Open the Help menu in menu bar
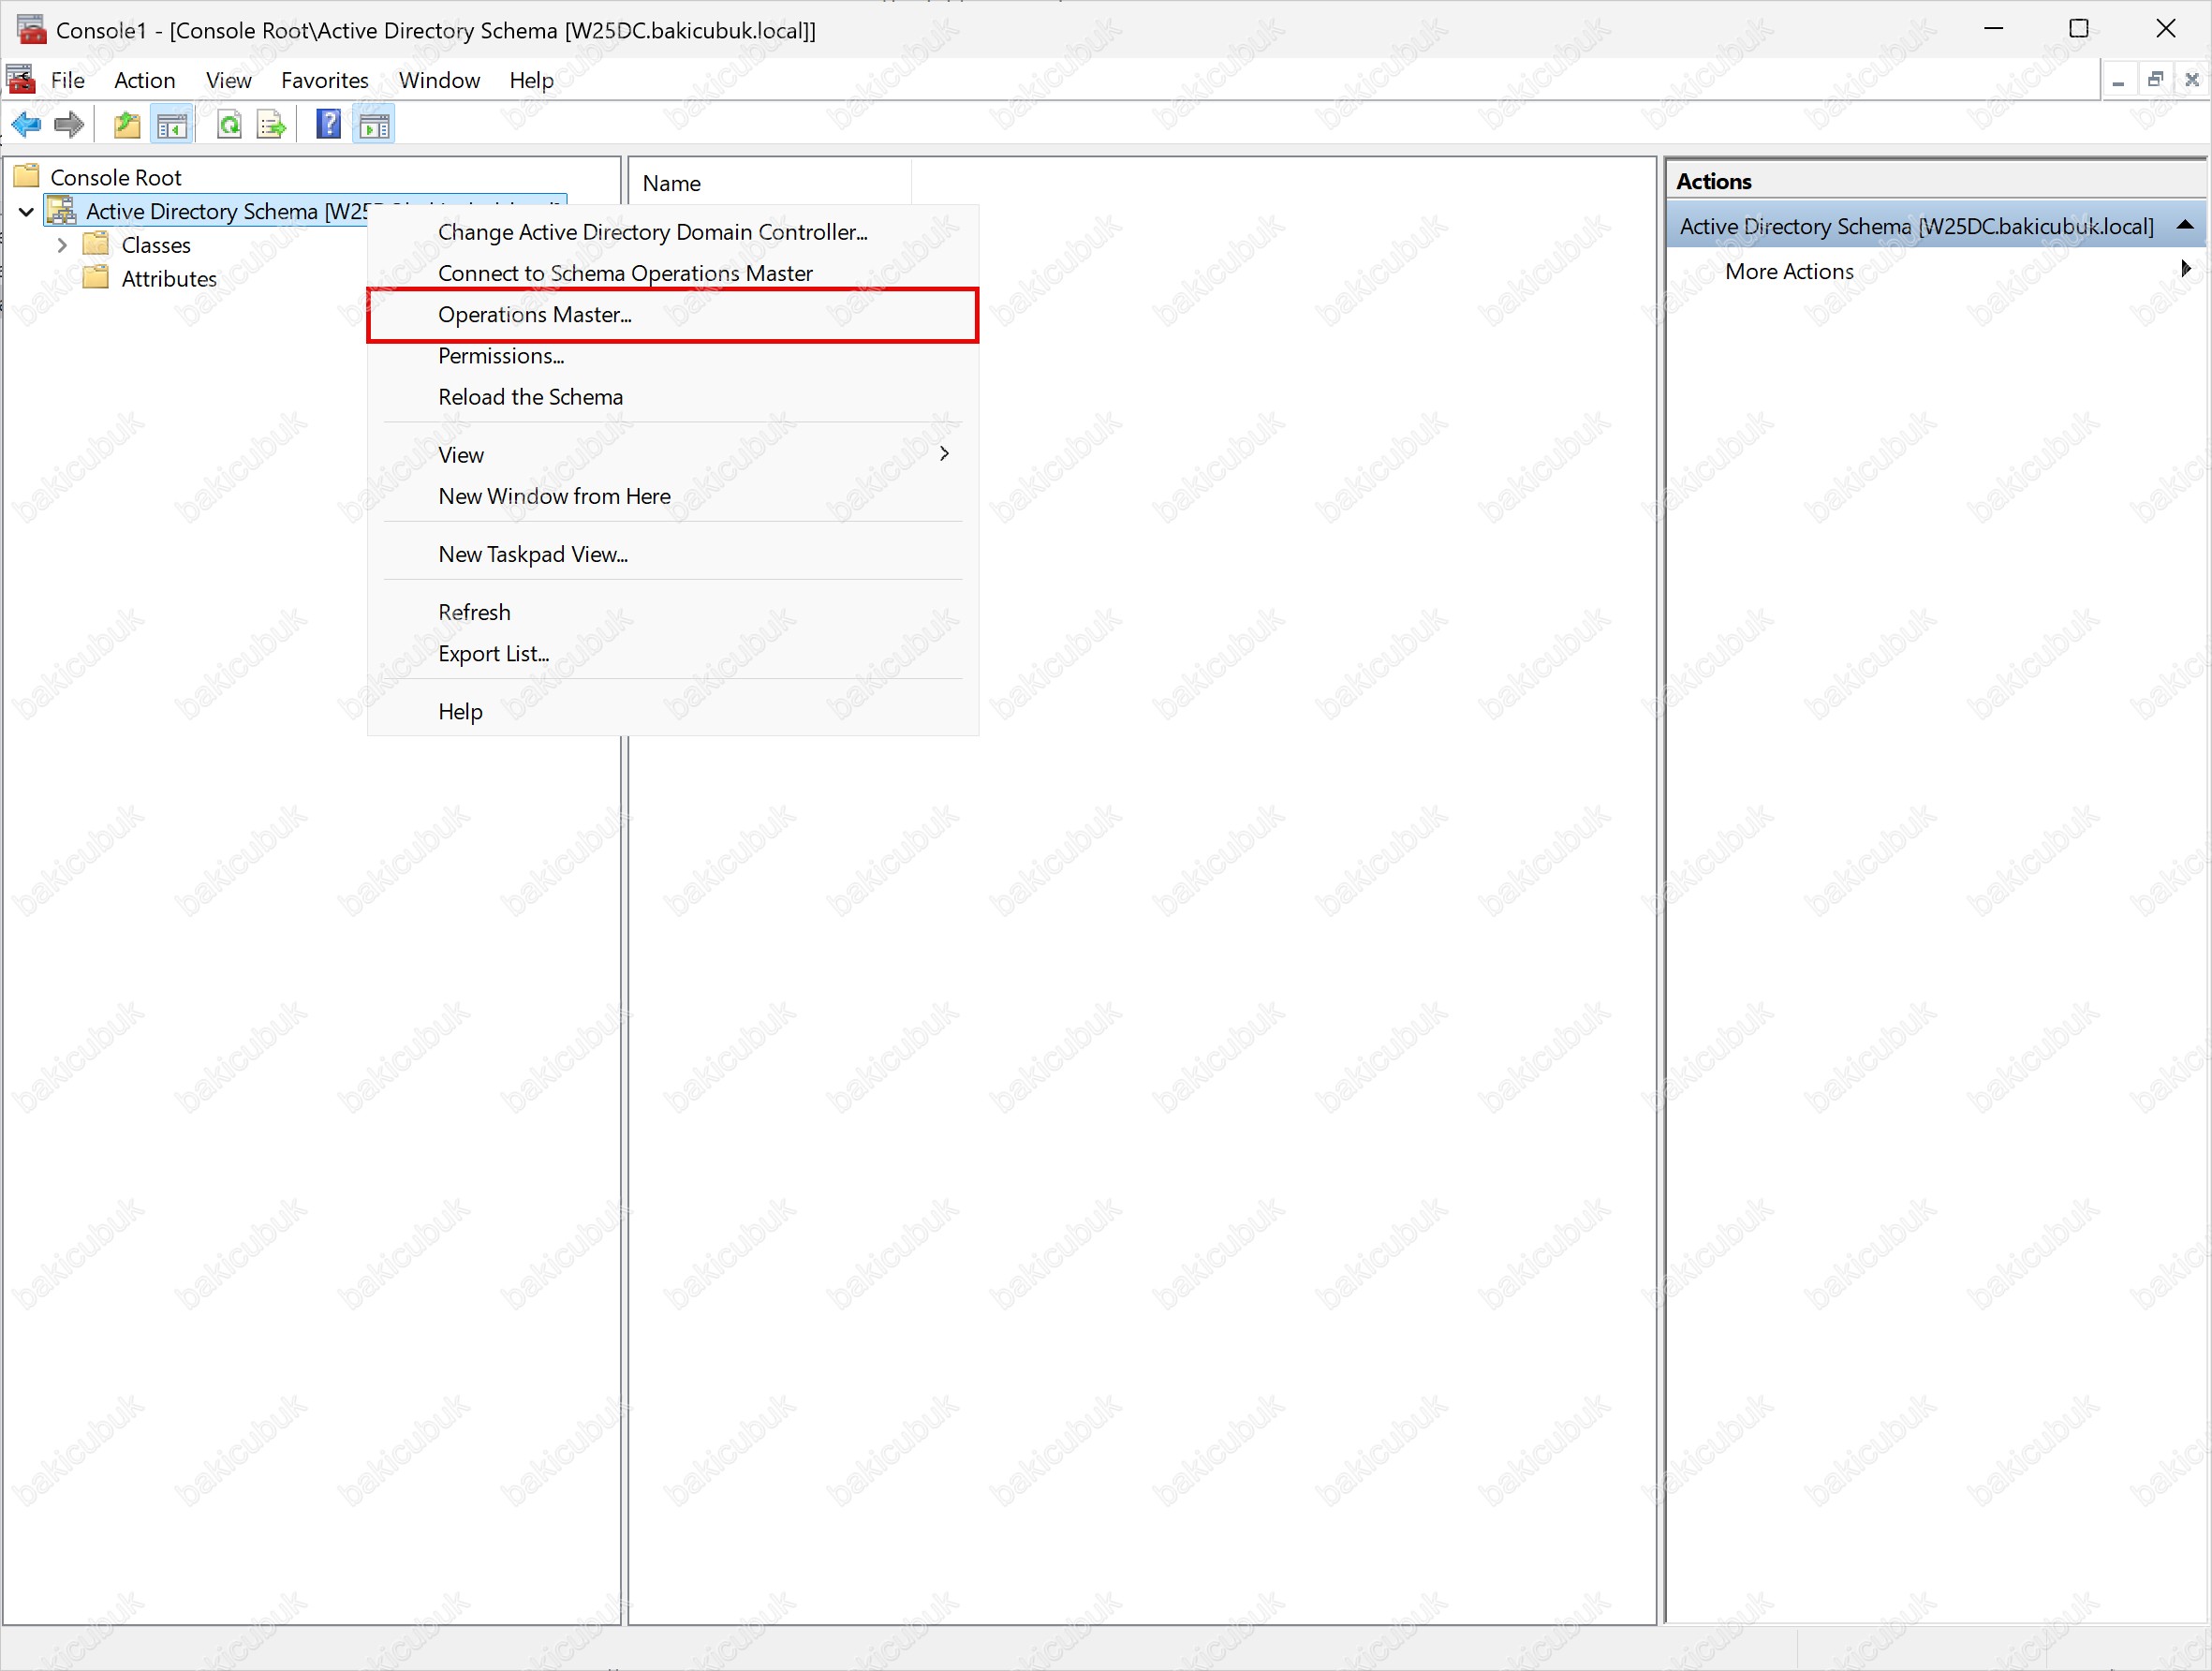 (531, 80)
